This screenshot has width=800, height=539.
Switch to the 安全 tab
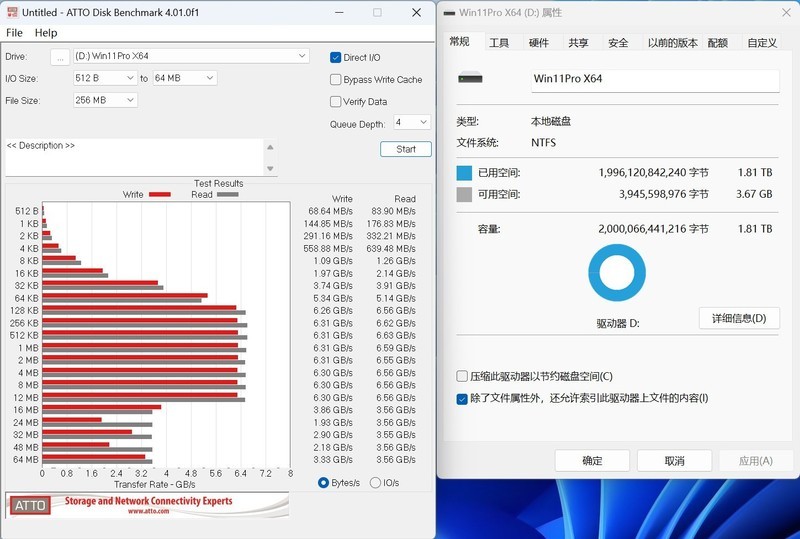pos(618,43)
